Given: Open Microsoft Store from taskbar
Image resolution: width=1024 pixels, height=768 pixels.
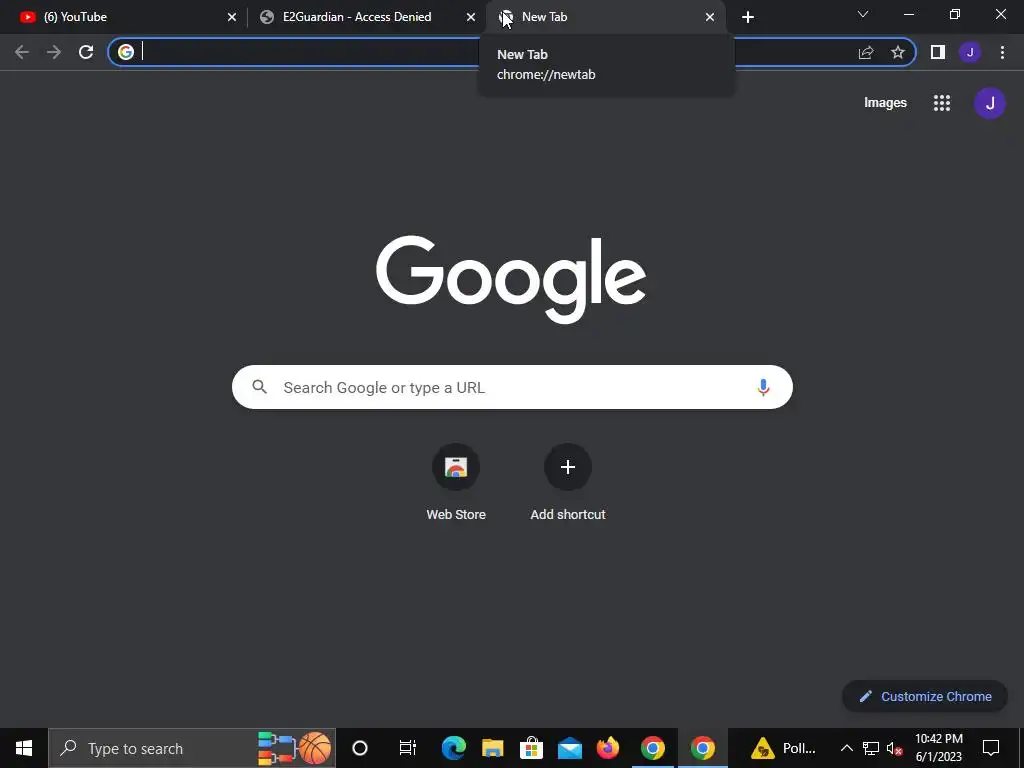Looking at the screenshot, I should tap(532, 748).
